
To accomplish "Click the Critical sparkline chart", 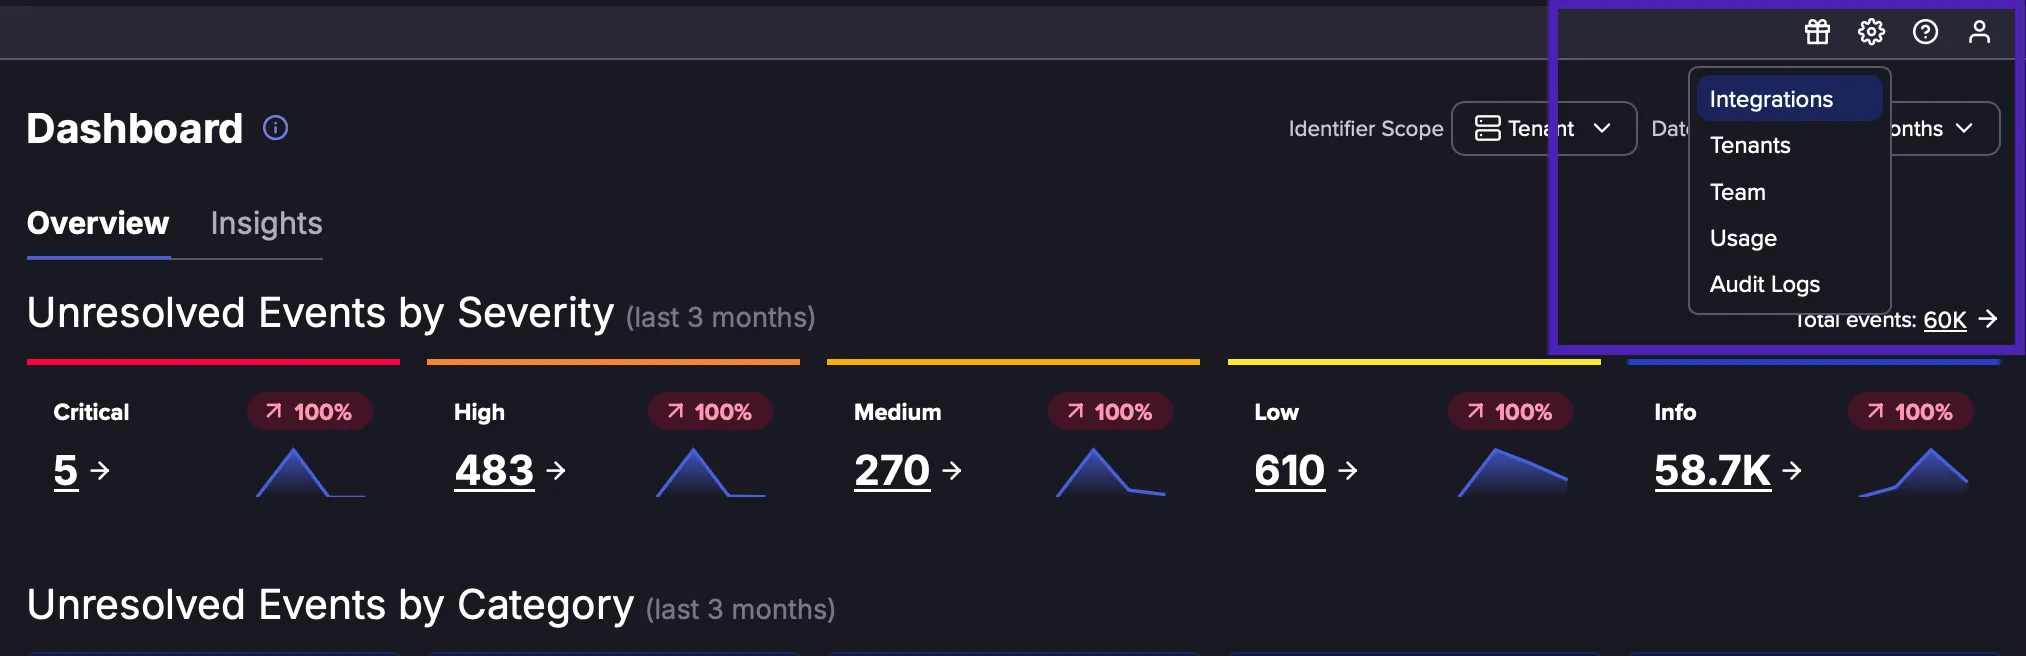I will pos(311,473).
